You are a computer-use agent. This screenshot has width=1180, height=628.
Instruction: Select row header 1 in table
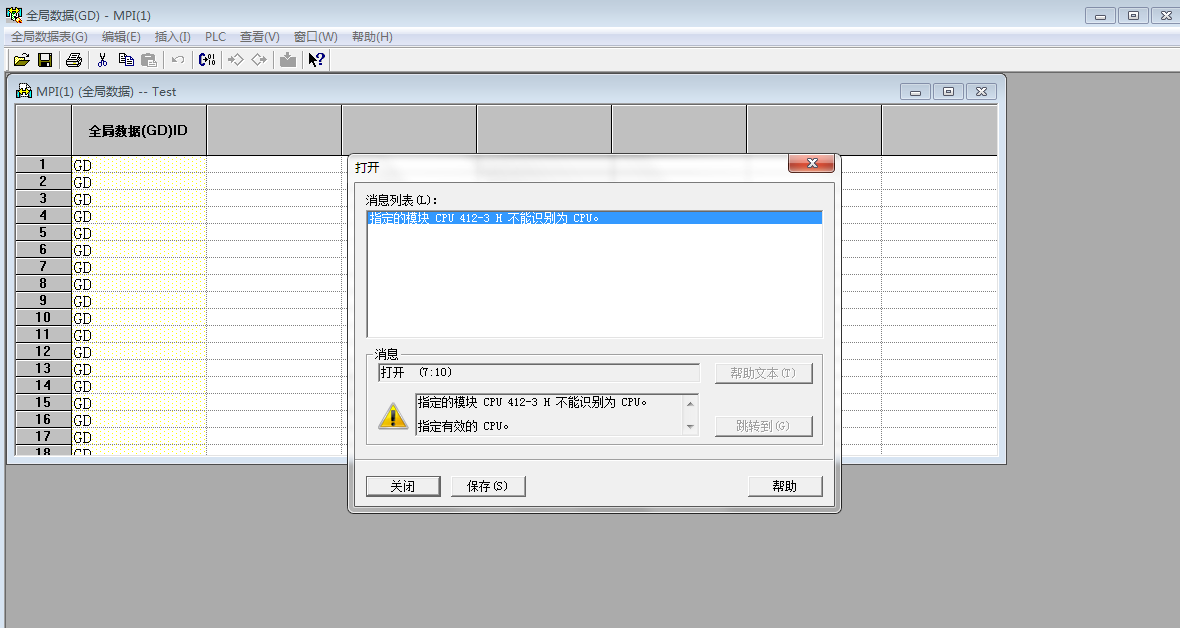pyautogui.click(x=43, y=164)
